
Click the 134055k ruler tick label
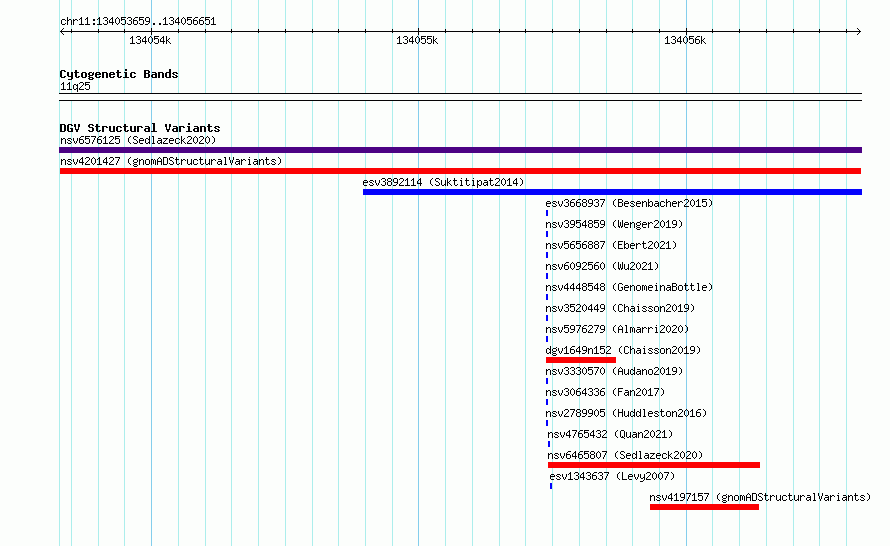417,40
